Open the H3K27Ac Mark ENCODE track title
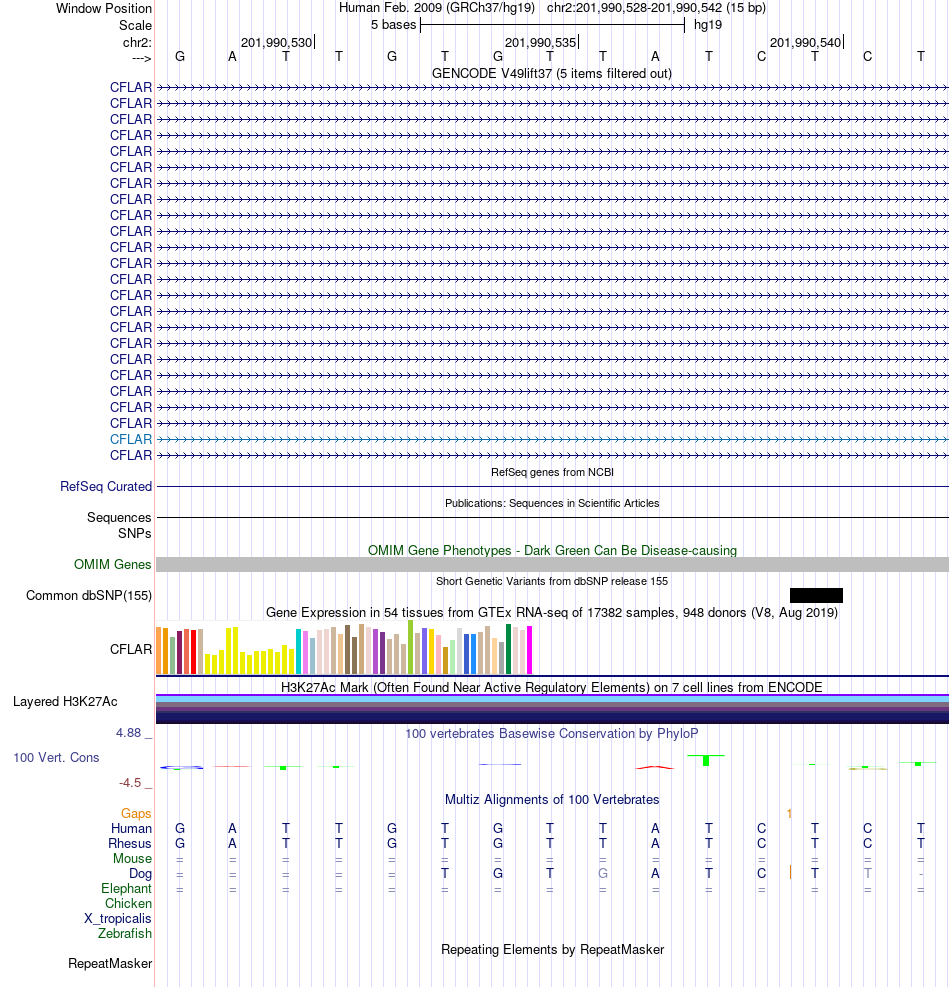Image resolution: width=950 pixels, height=987 pixels. click(551, 687)
